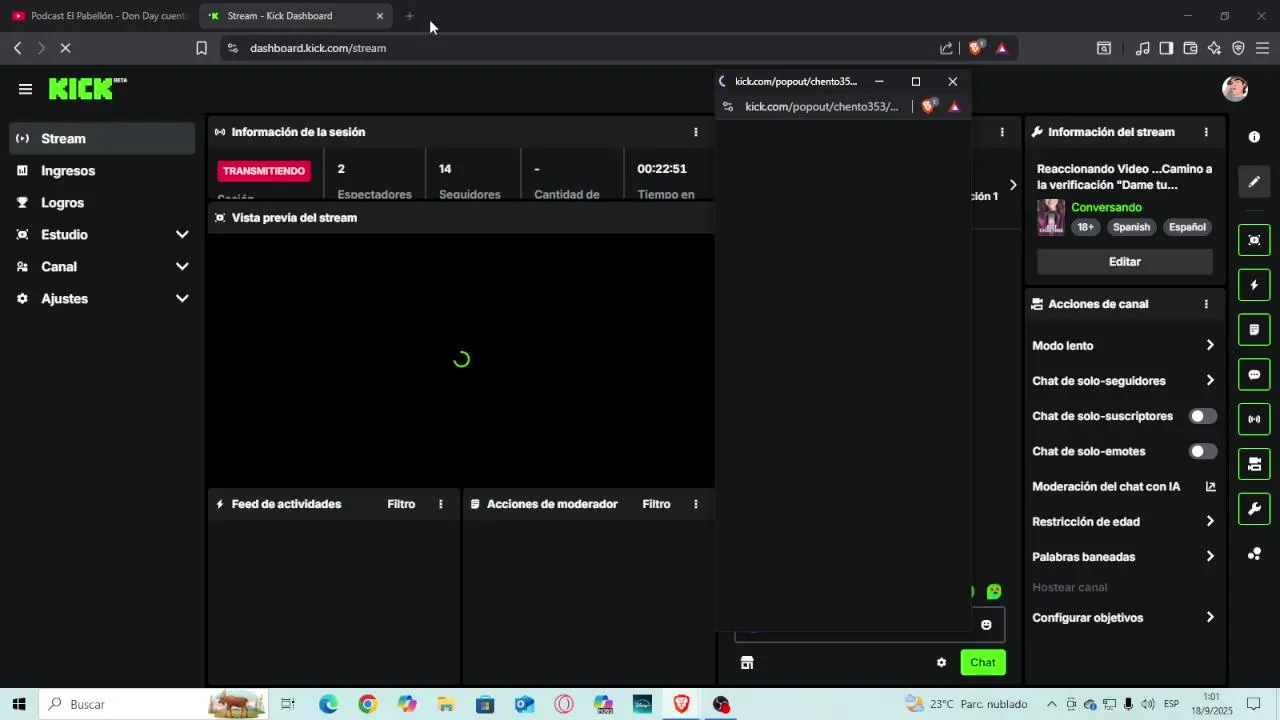Open the emote picker smiley icon
The height and width of the screenshot is (720, 1280).
[986, 625]
